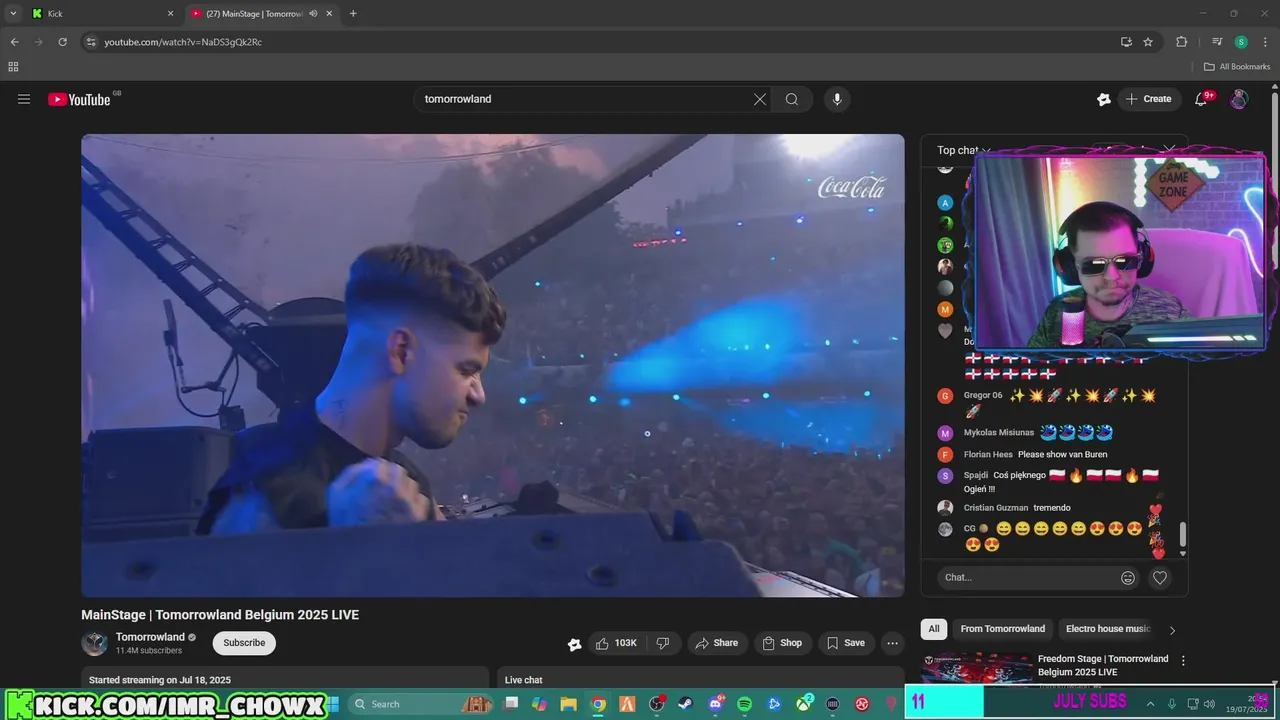Open options for Freedom Stage video
Viewport: 1280px width, 720px height.
click(x=1183, y=661)
